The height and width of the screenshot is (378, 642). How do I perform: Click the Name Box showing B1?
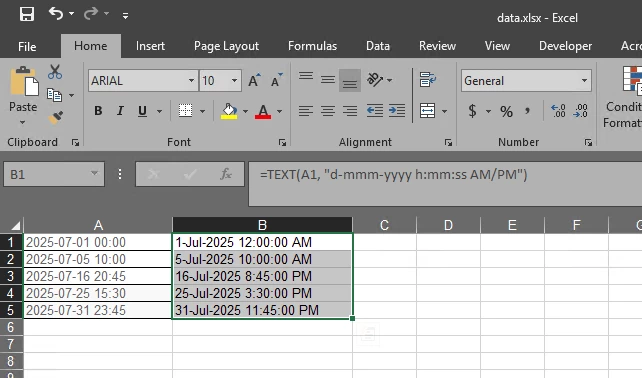click(x=54, y=174)
